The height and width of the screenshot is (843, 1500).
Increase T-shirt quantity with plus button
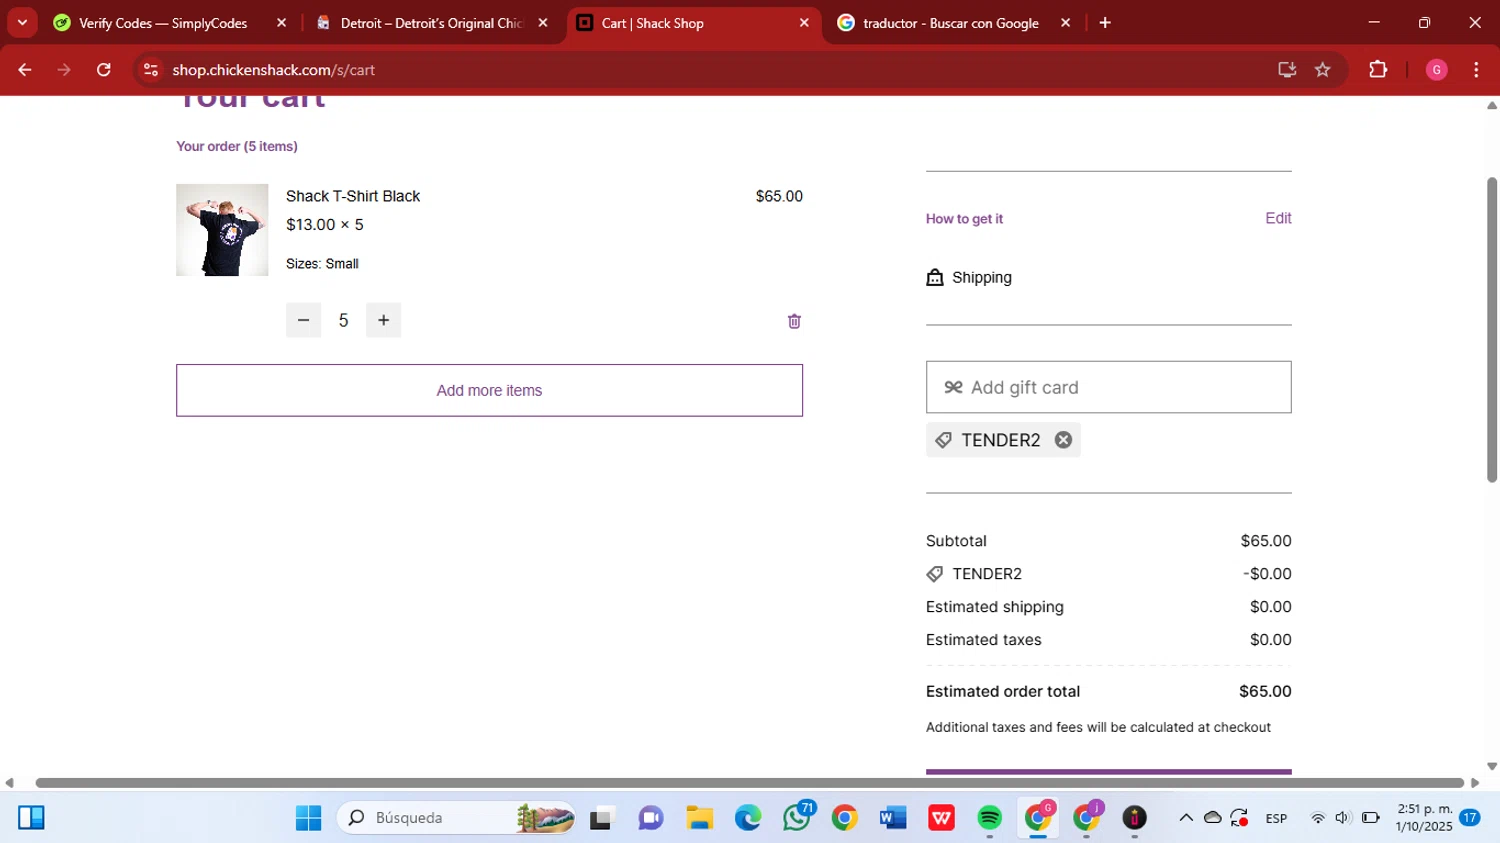click(383, 320)
